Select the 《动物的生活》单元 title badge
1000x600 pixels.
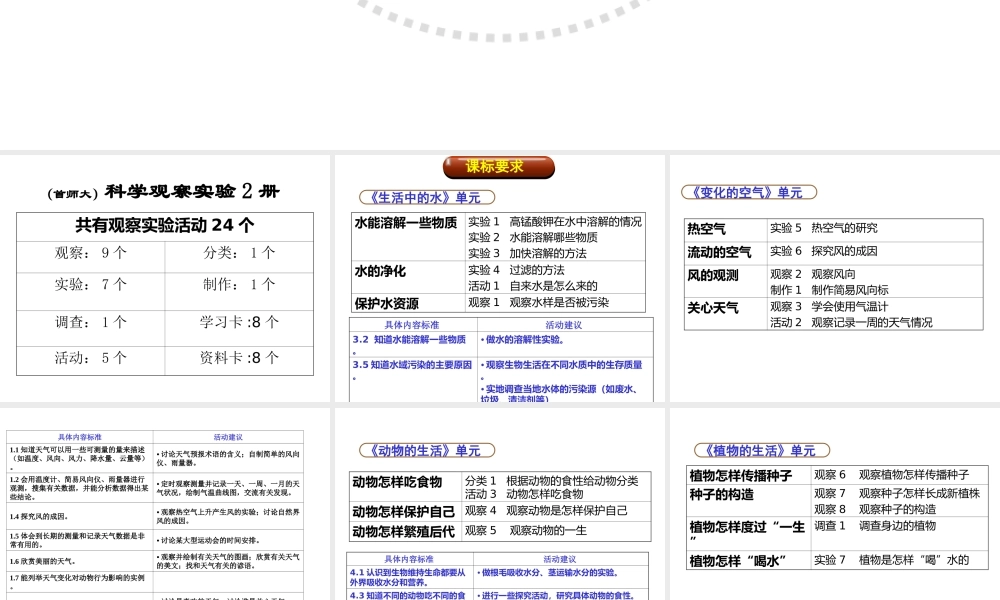426,450
